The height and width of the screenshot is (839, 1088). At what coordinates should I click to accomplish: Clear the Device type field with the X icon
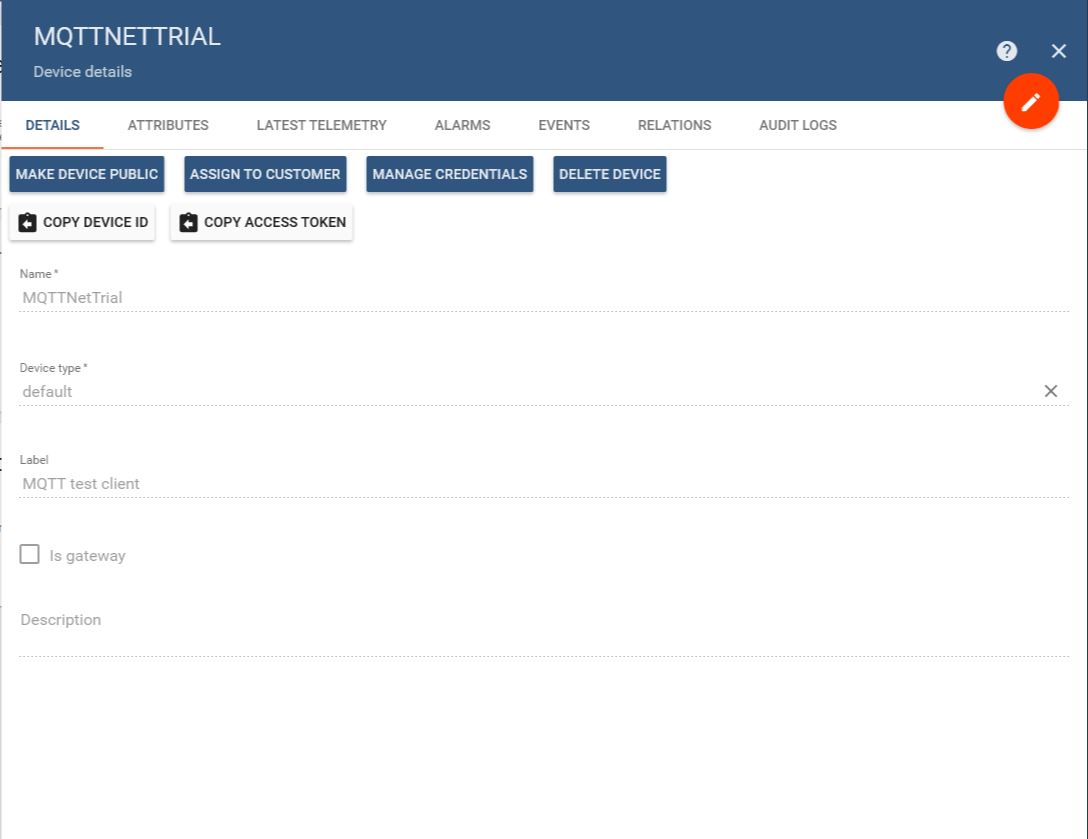point(1050,391)
